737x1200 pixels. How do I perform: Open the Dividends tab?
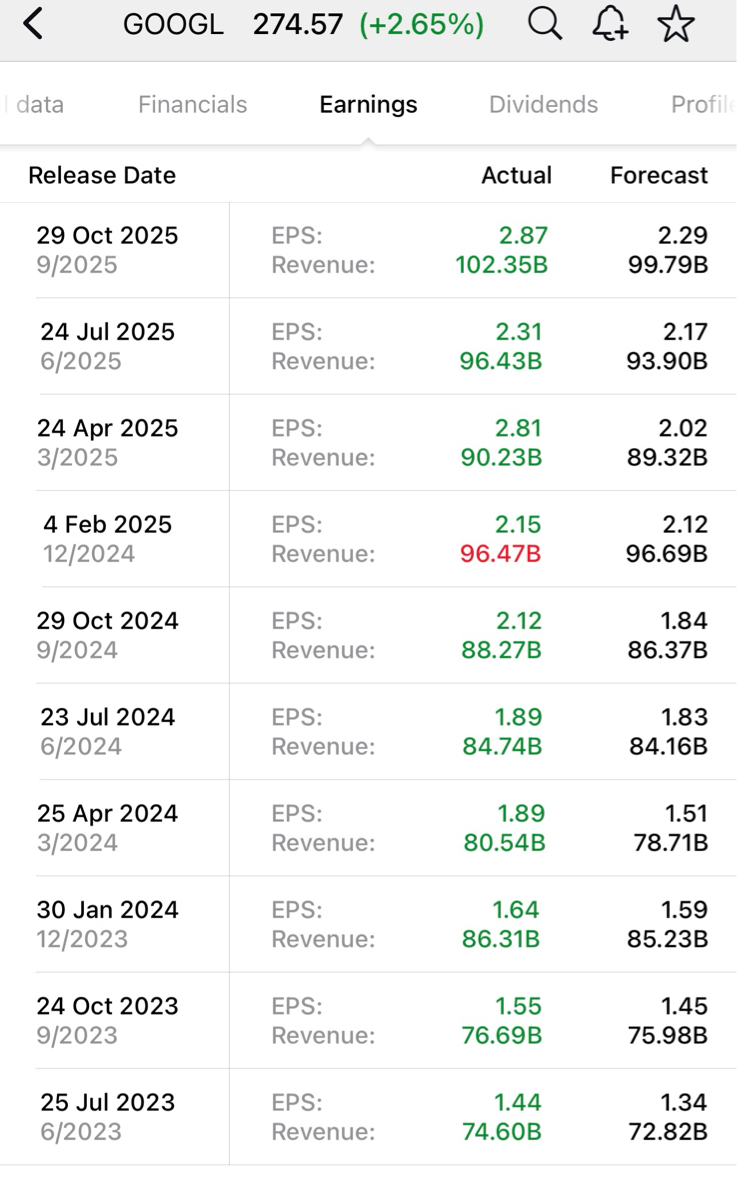(x=543, y=105)
